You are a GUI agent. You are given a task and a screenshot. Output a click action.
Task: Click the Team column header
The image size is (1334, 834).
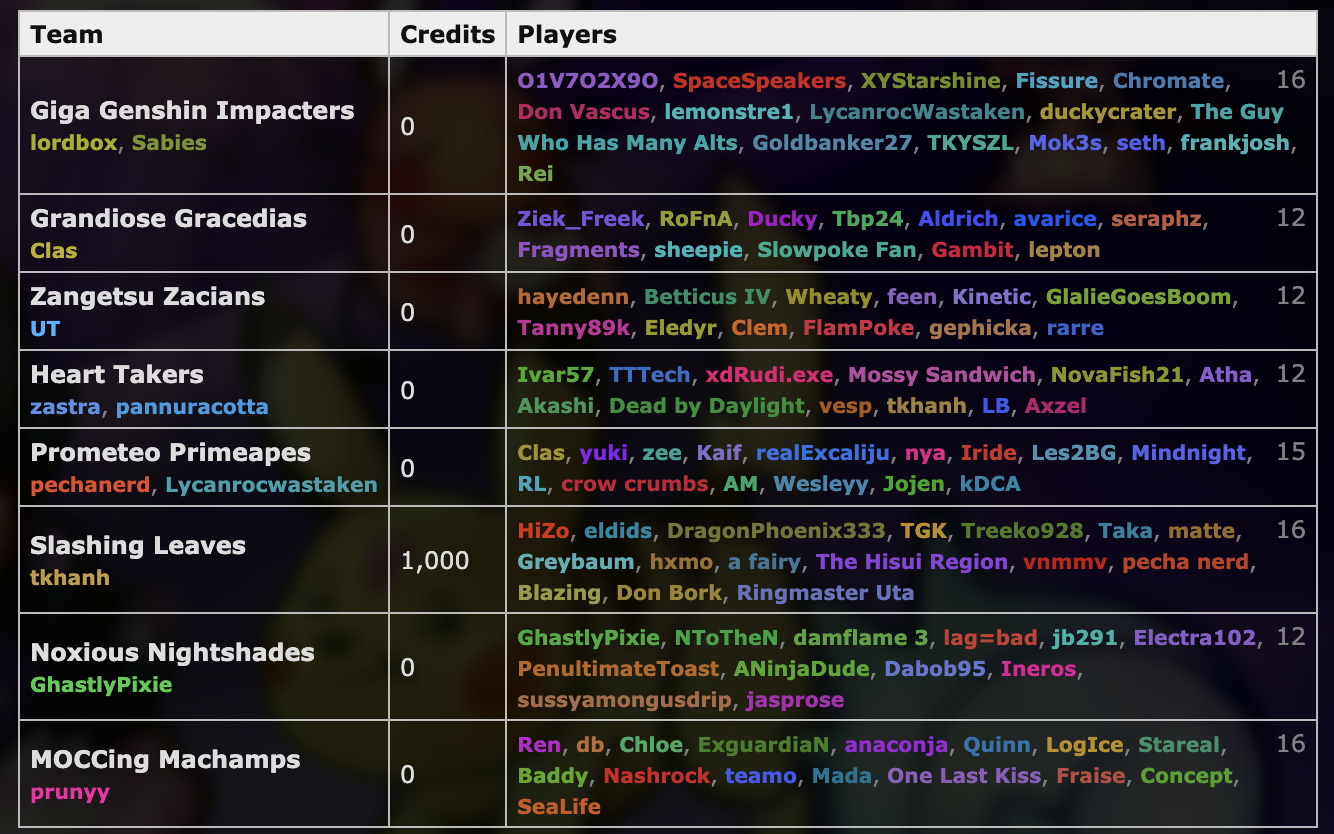[x=68, y=33]
